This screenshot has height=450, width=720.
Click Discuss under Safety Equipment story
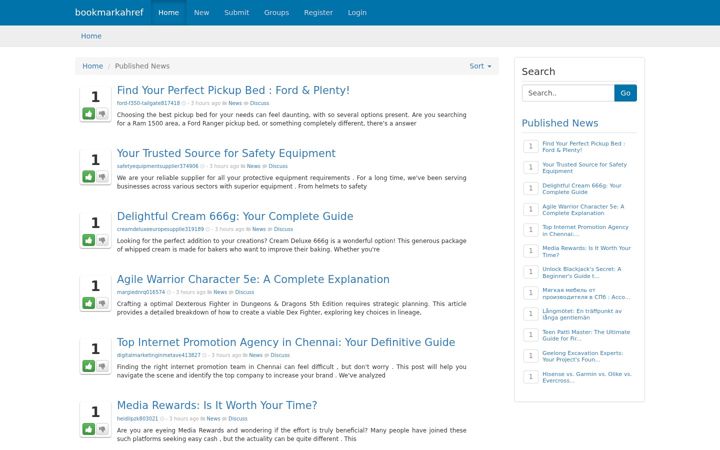click(x=278, y=166)
